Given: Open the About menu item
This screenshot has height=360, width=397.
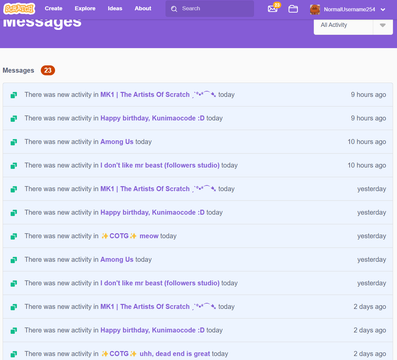Looking at the screenshot, I should 143,8.
